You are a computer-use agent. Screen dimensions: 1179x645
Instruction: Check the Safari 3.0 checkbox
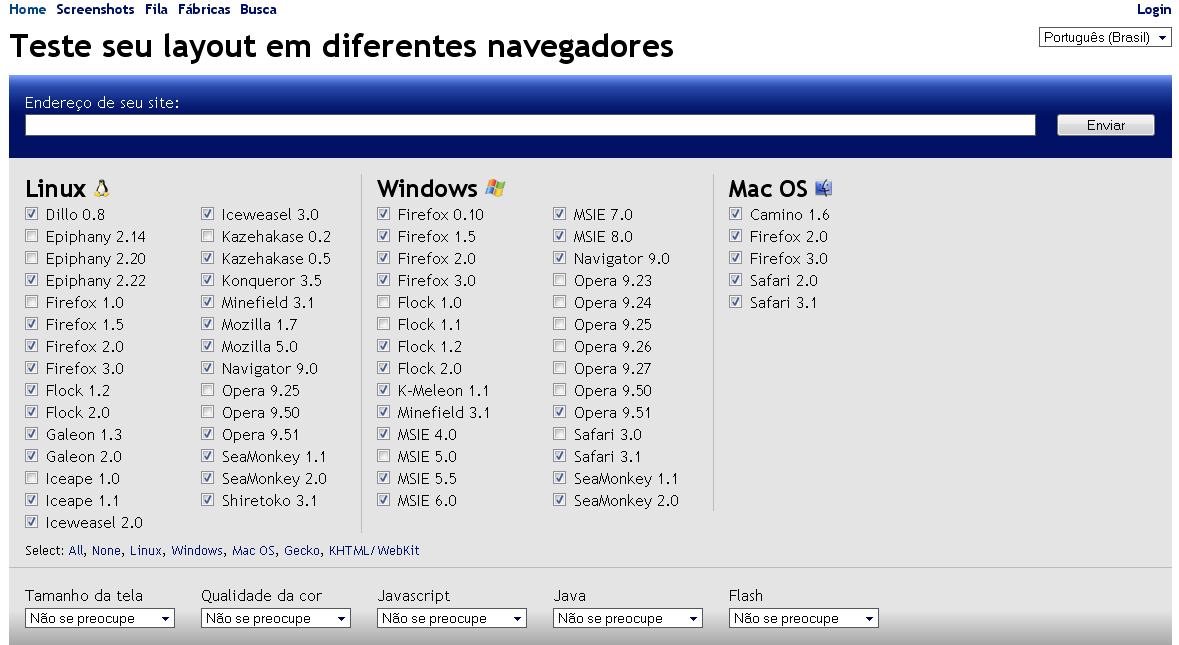[559, 435]
